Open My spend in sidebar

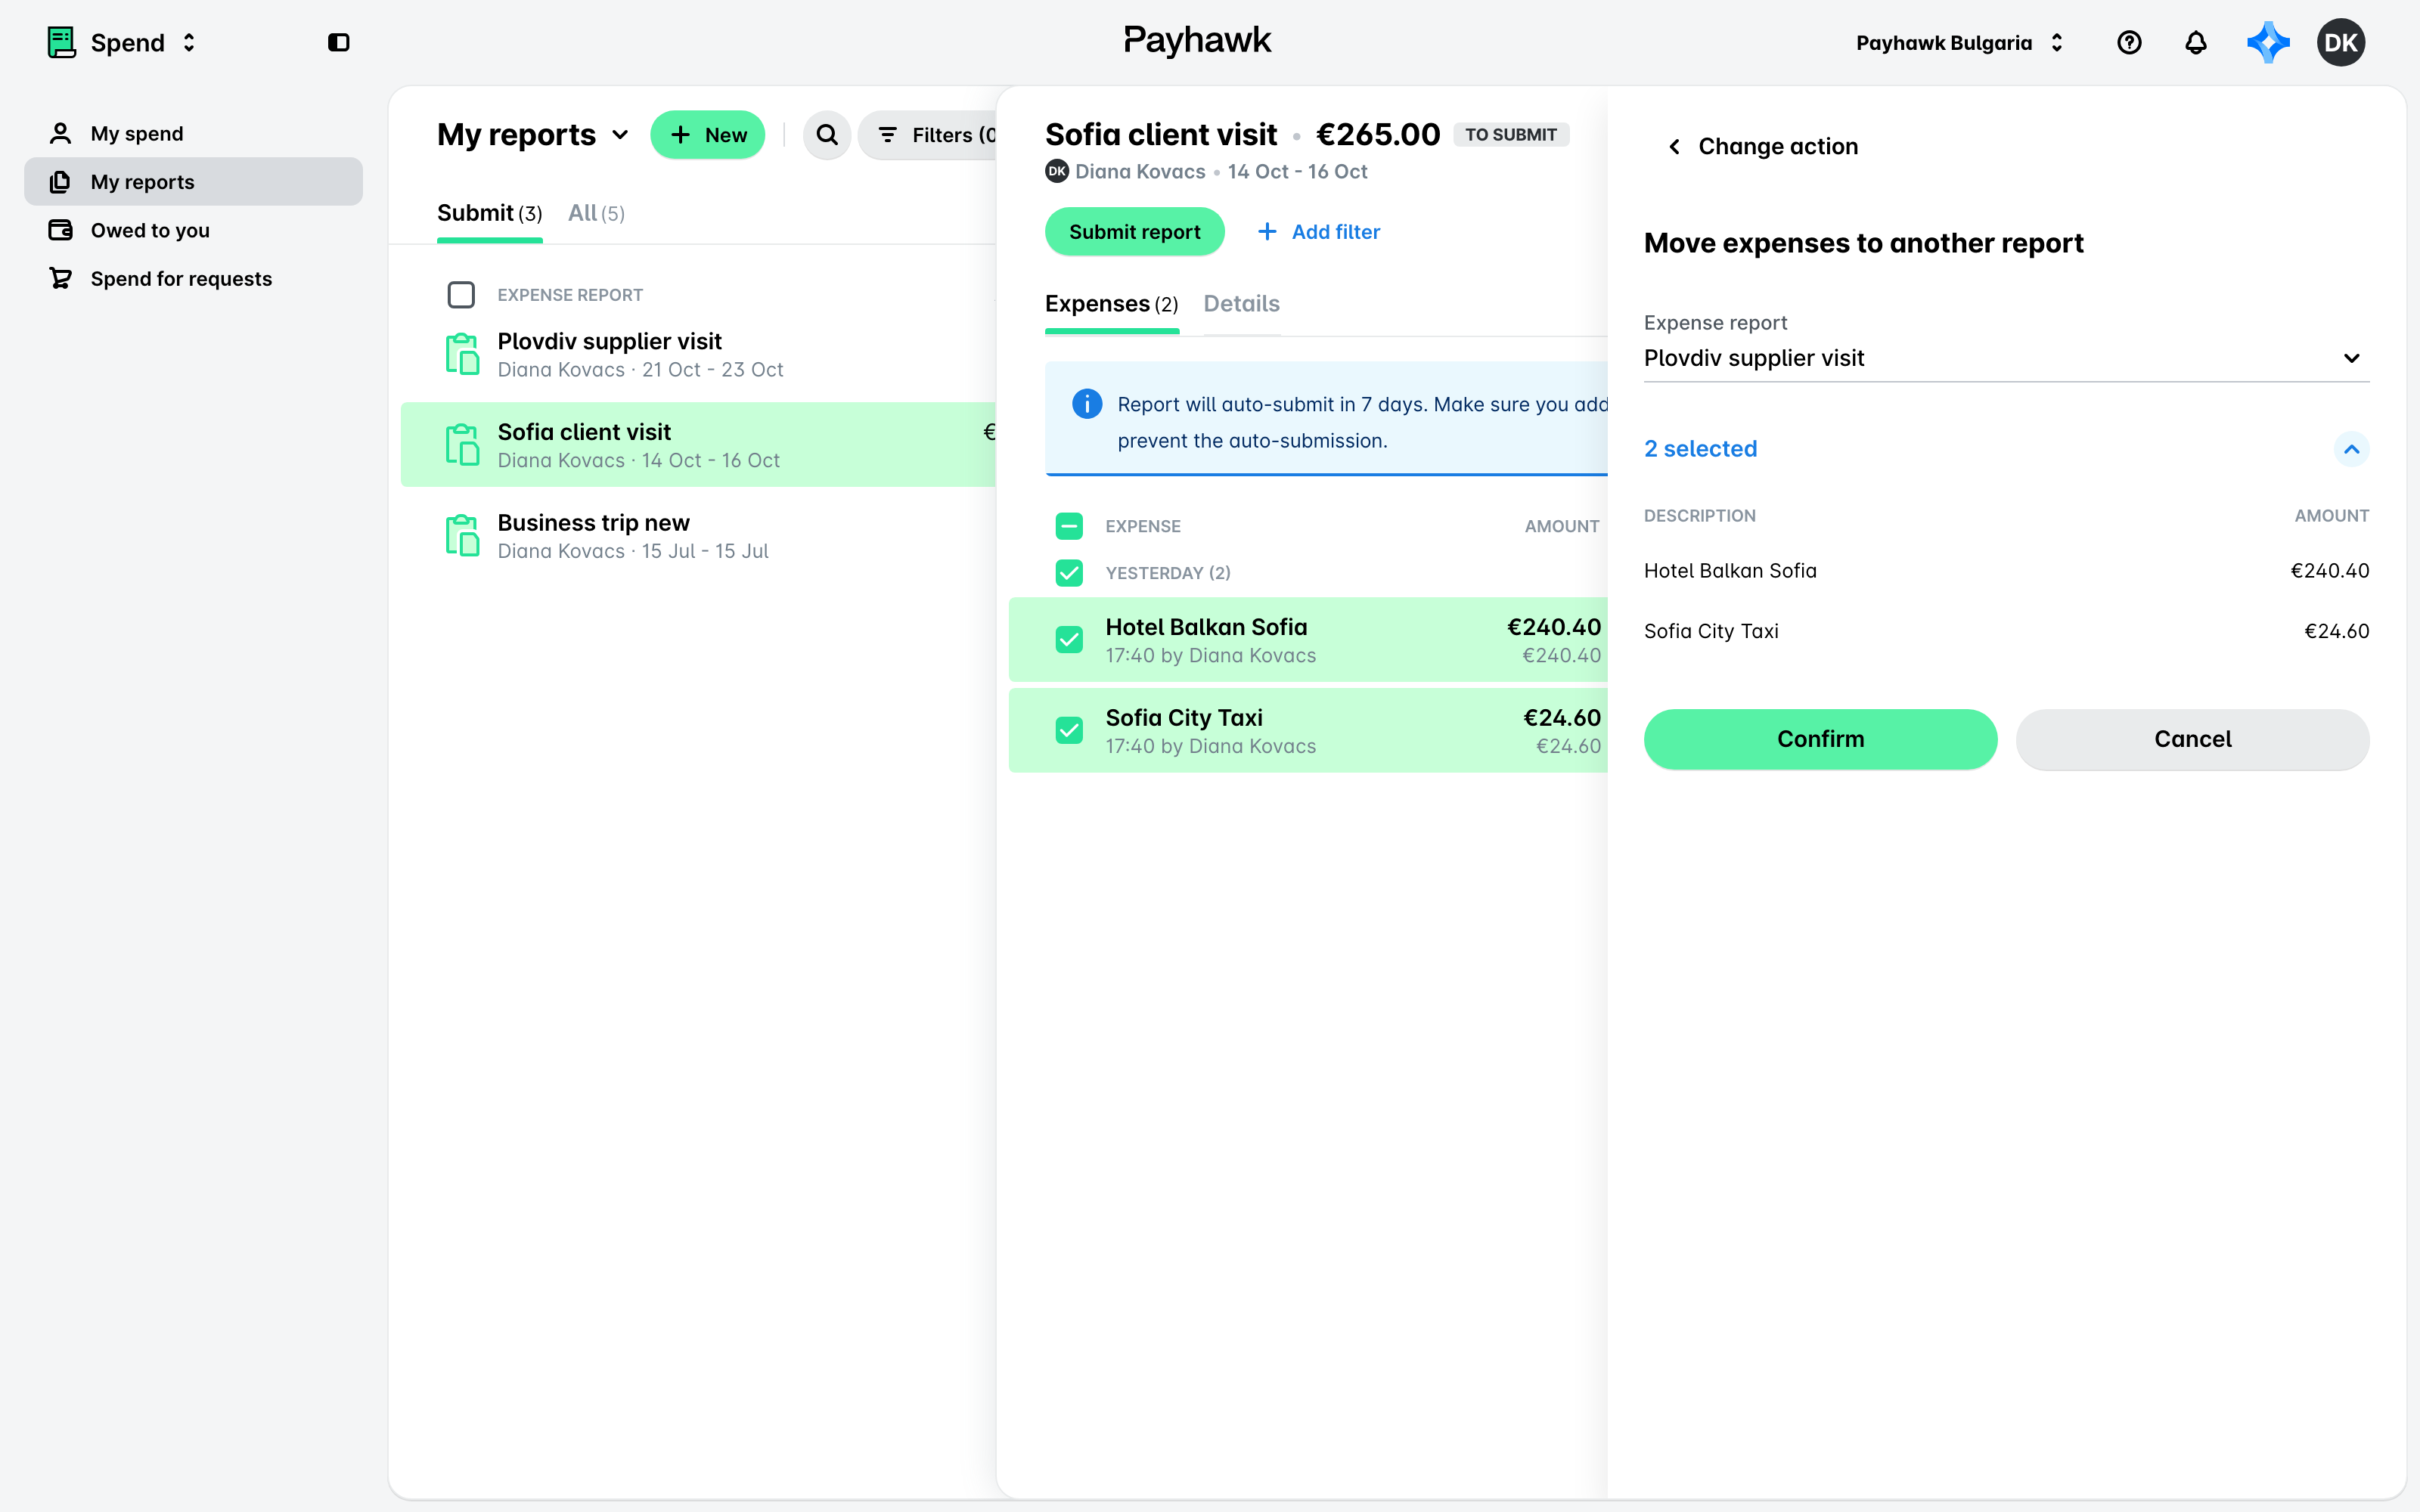pos(193,133)
